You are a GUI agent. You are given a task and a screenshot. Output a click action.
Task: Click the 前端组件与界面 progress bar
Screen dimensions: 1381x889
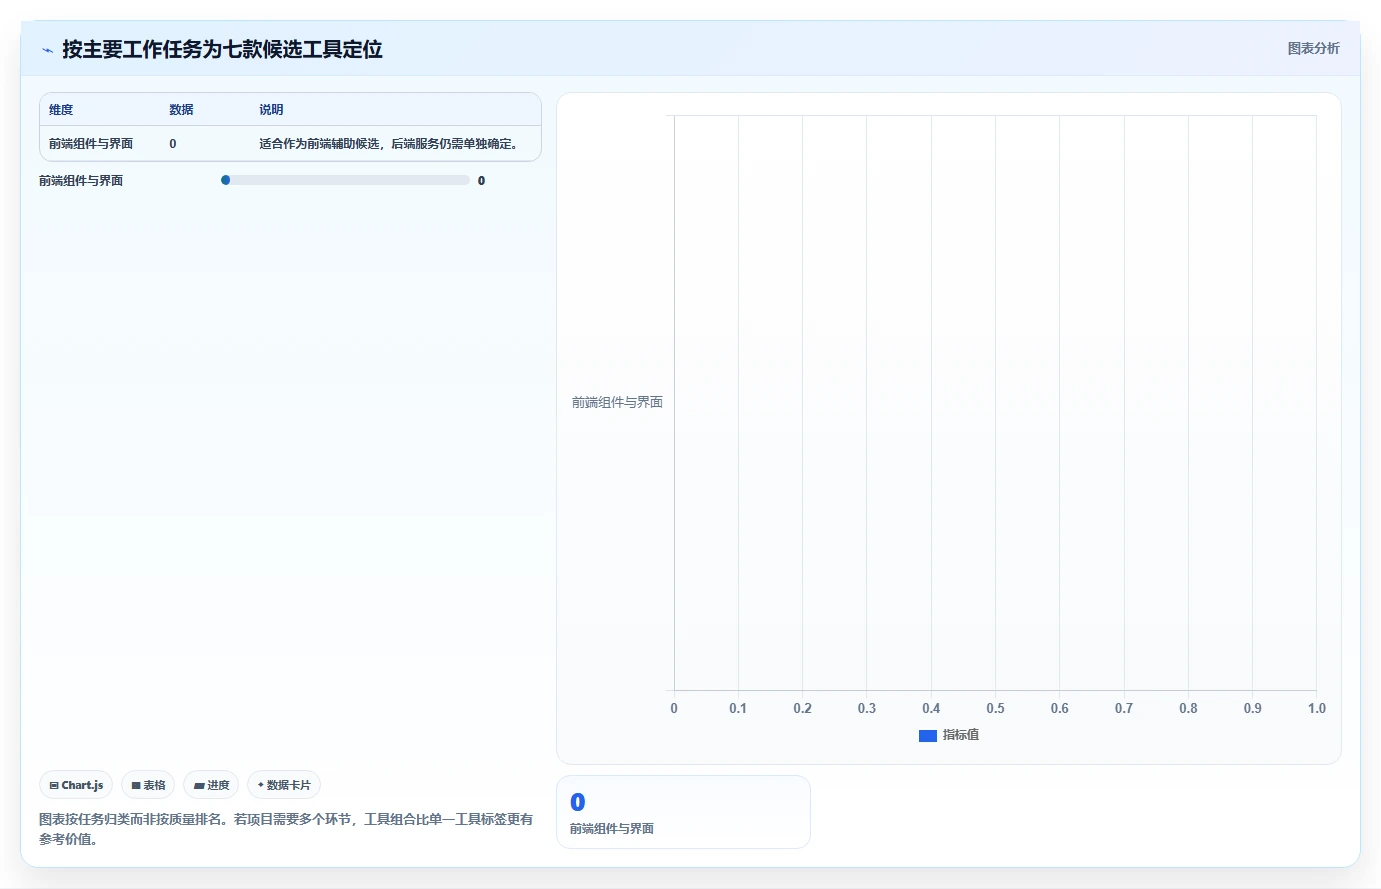coord(345,180)
